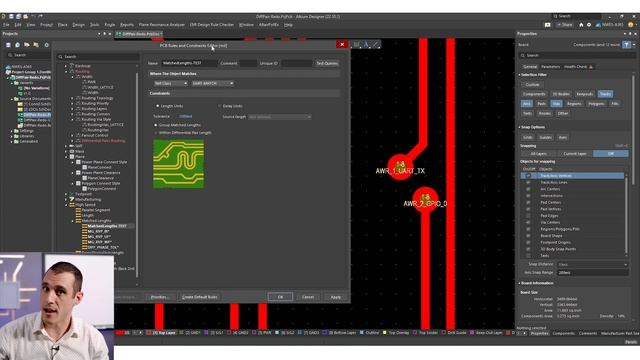Open the Reports menu
This screenshot has width=640, height=360.
[127, 25]
